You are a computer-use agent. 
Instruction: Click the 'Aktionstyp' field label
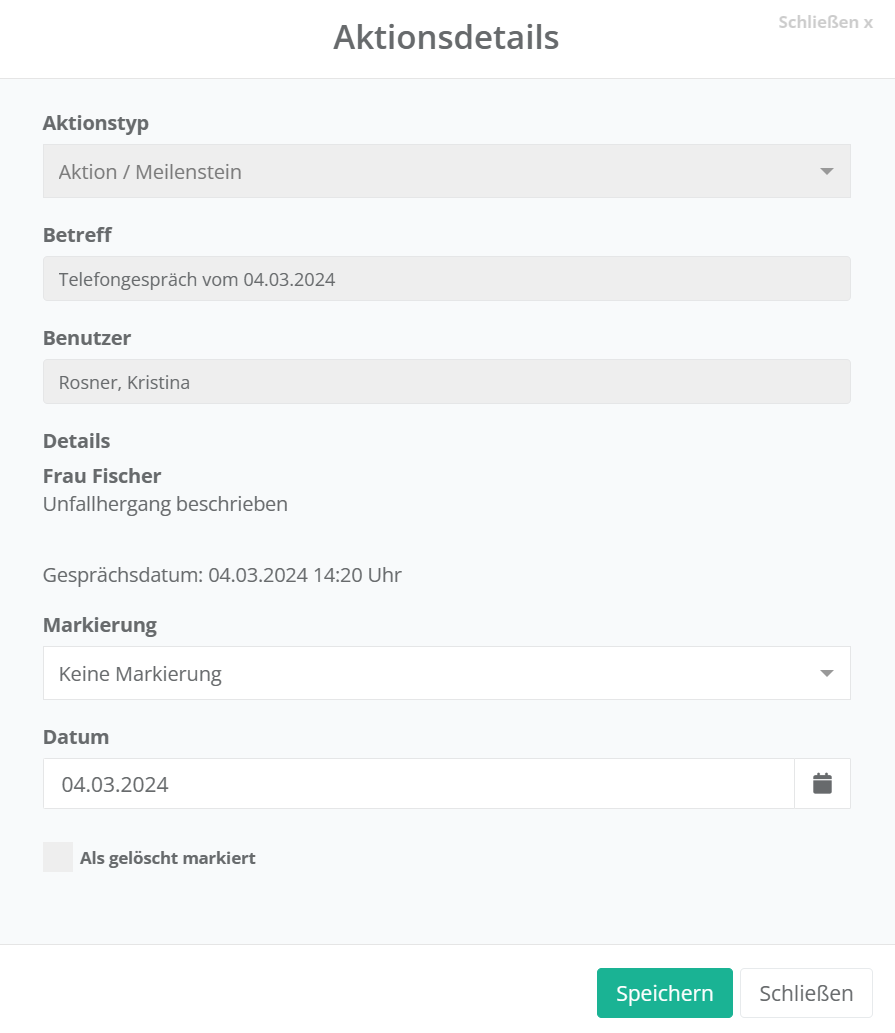click(x=96, y=124)
